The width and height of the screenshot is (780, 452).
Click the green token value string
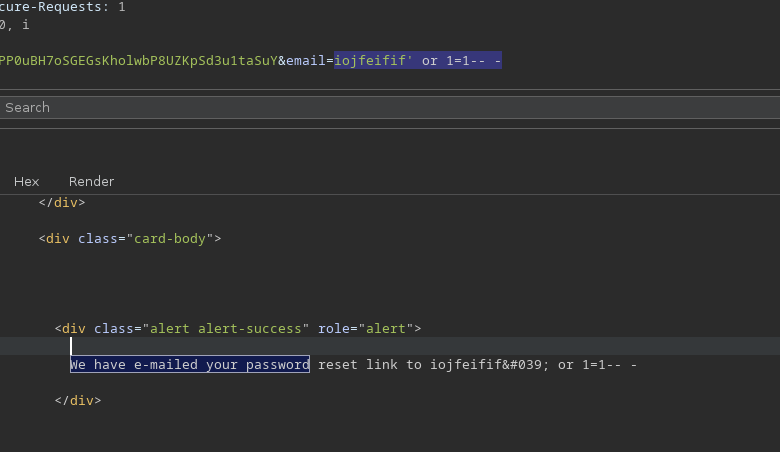pyautogui.click(x=138, y=61)
